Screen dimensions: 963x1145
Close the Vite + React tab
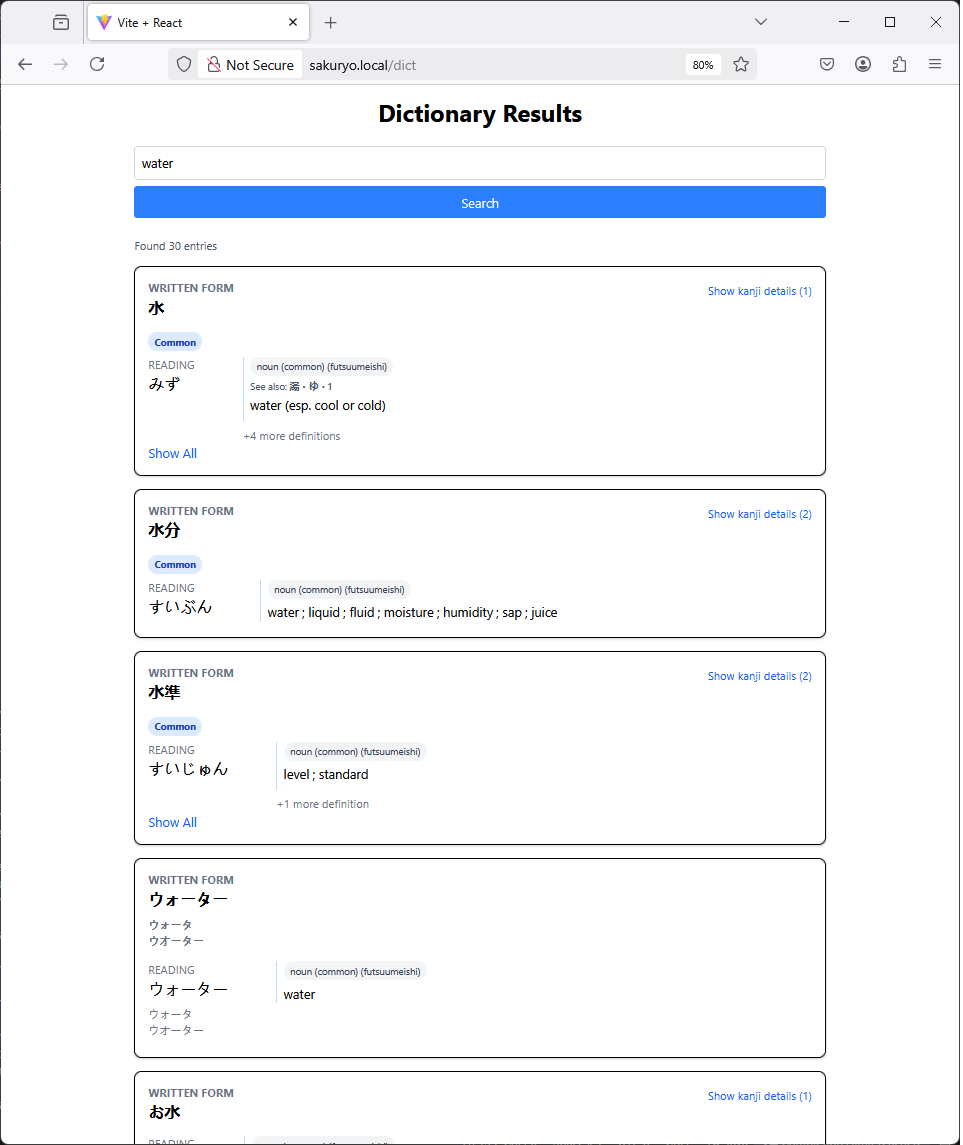[x=293, y=22]
